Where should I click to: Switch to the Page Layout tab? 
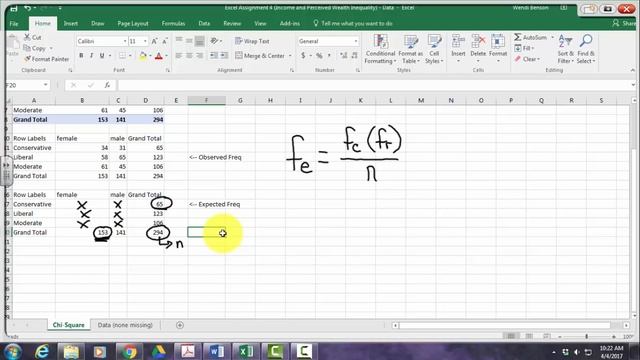tap(133, 24)
